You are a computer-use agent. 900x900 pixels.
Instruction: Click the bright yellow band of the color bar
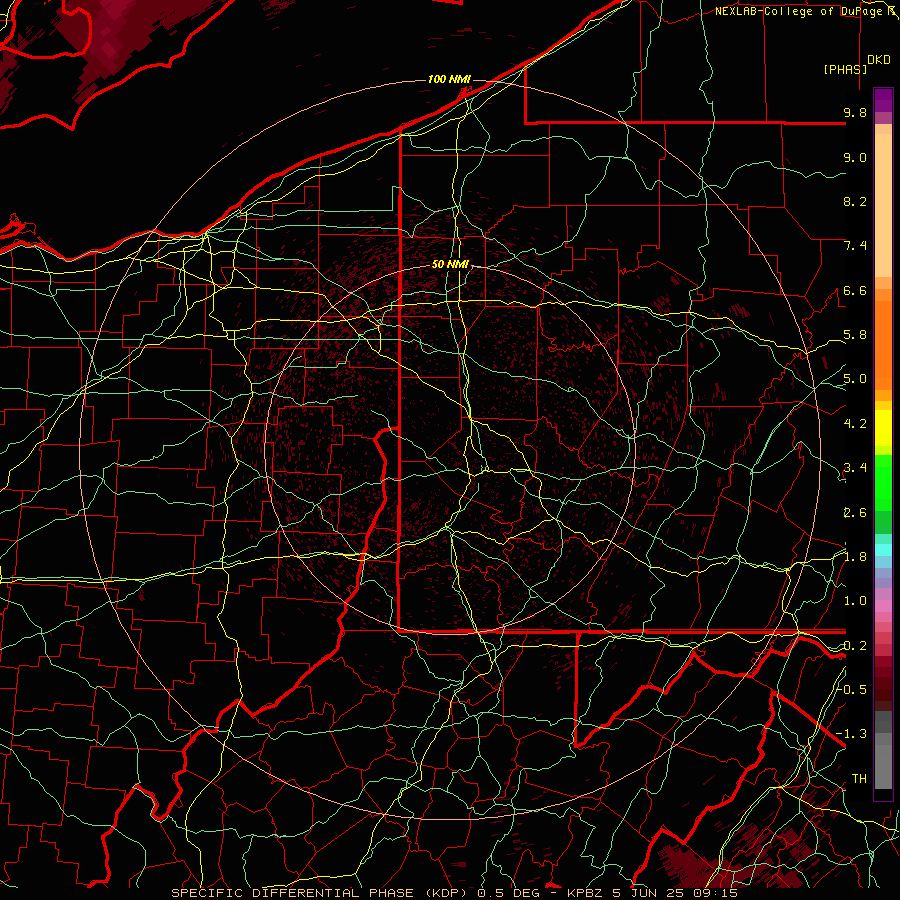pos(883,428)
